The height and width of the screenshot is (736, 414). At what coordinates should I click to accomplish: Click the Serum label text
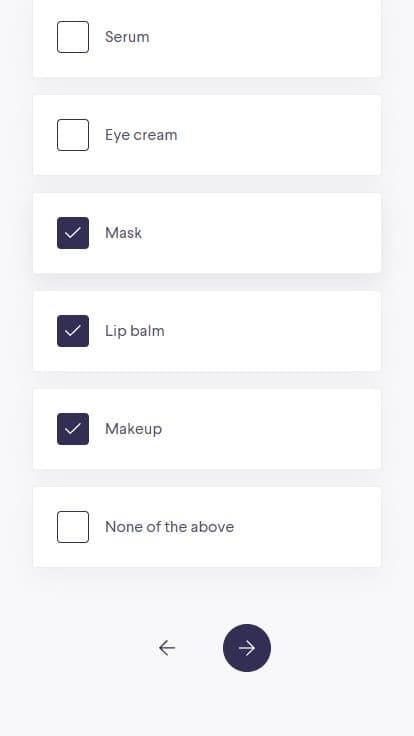[x=127, y=37]
